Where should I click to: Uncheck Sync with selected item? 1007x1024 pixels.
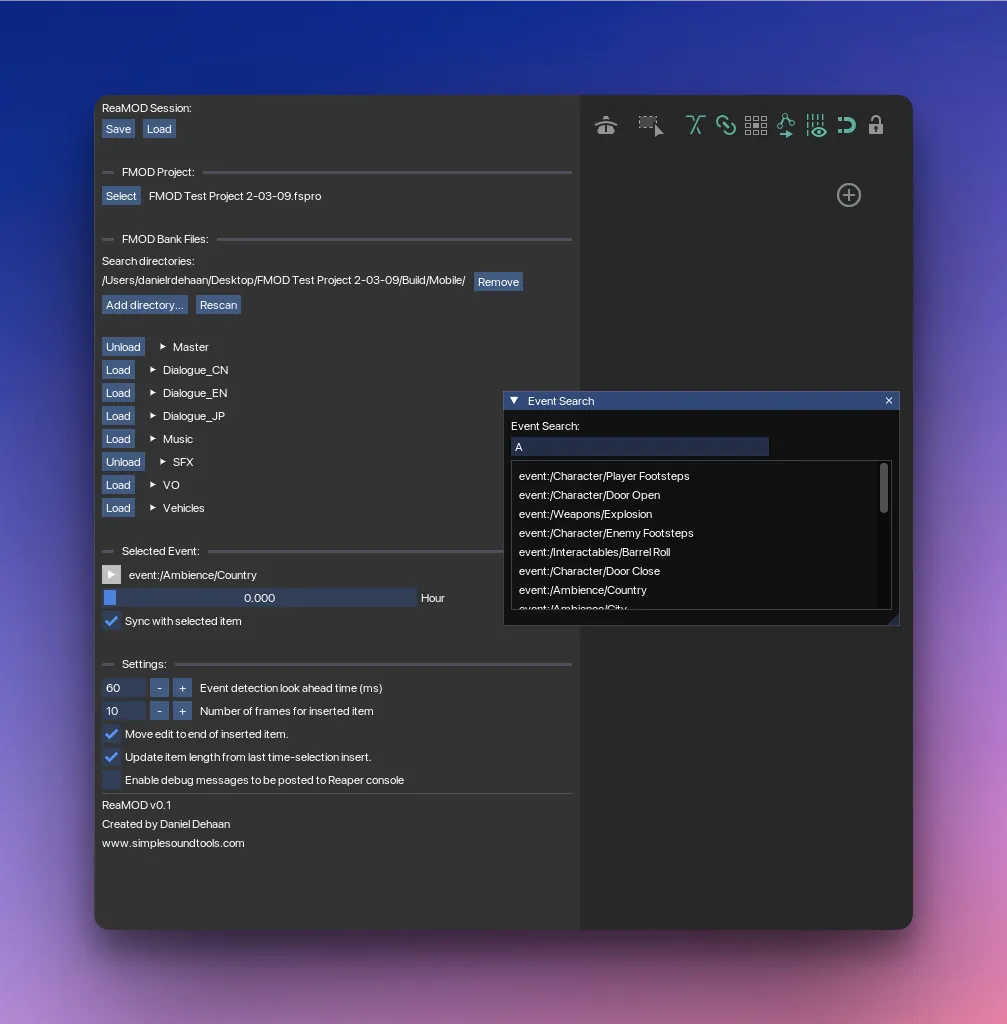(x=111, y=621)
